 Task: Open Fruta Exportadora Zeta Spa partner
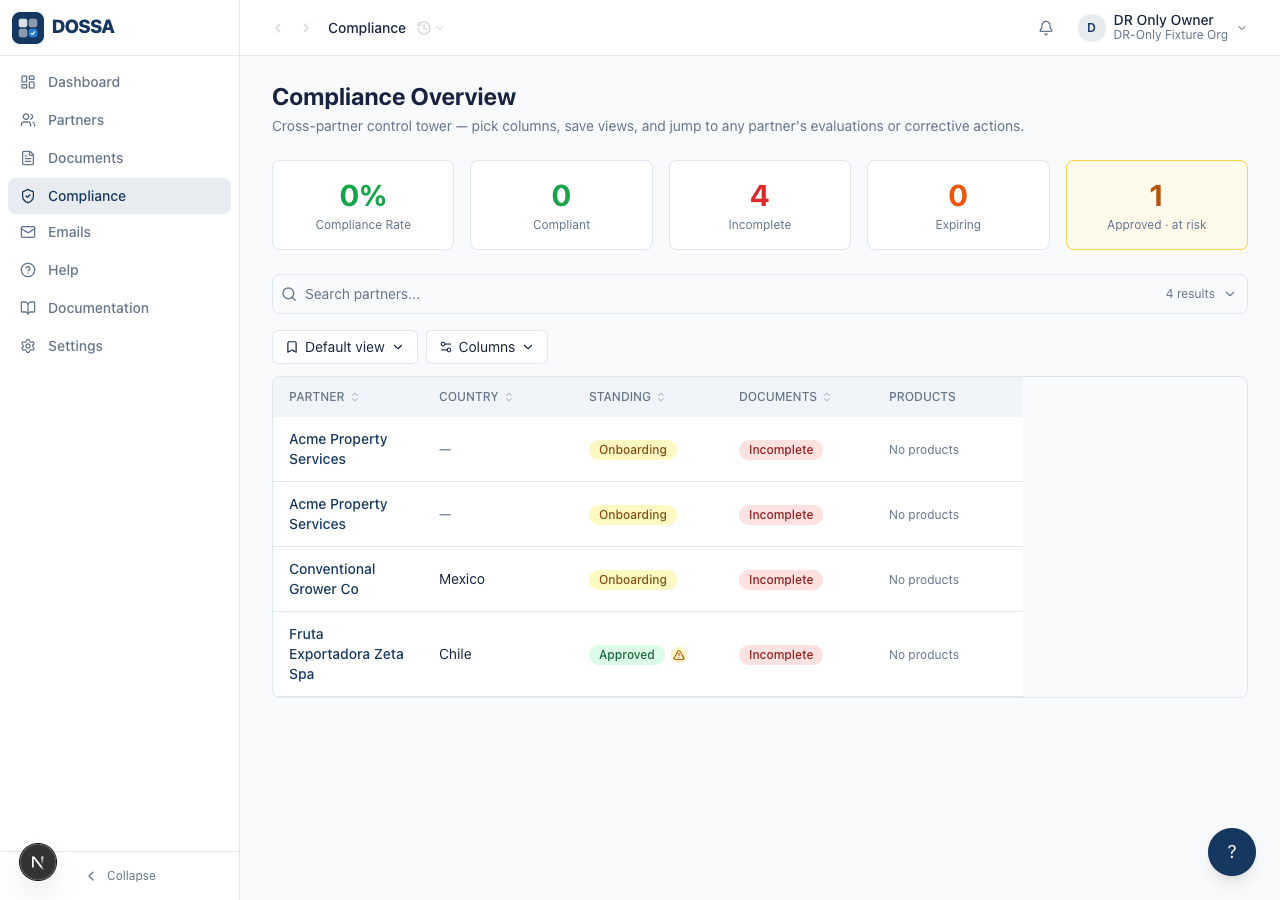pos(346,654)
